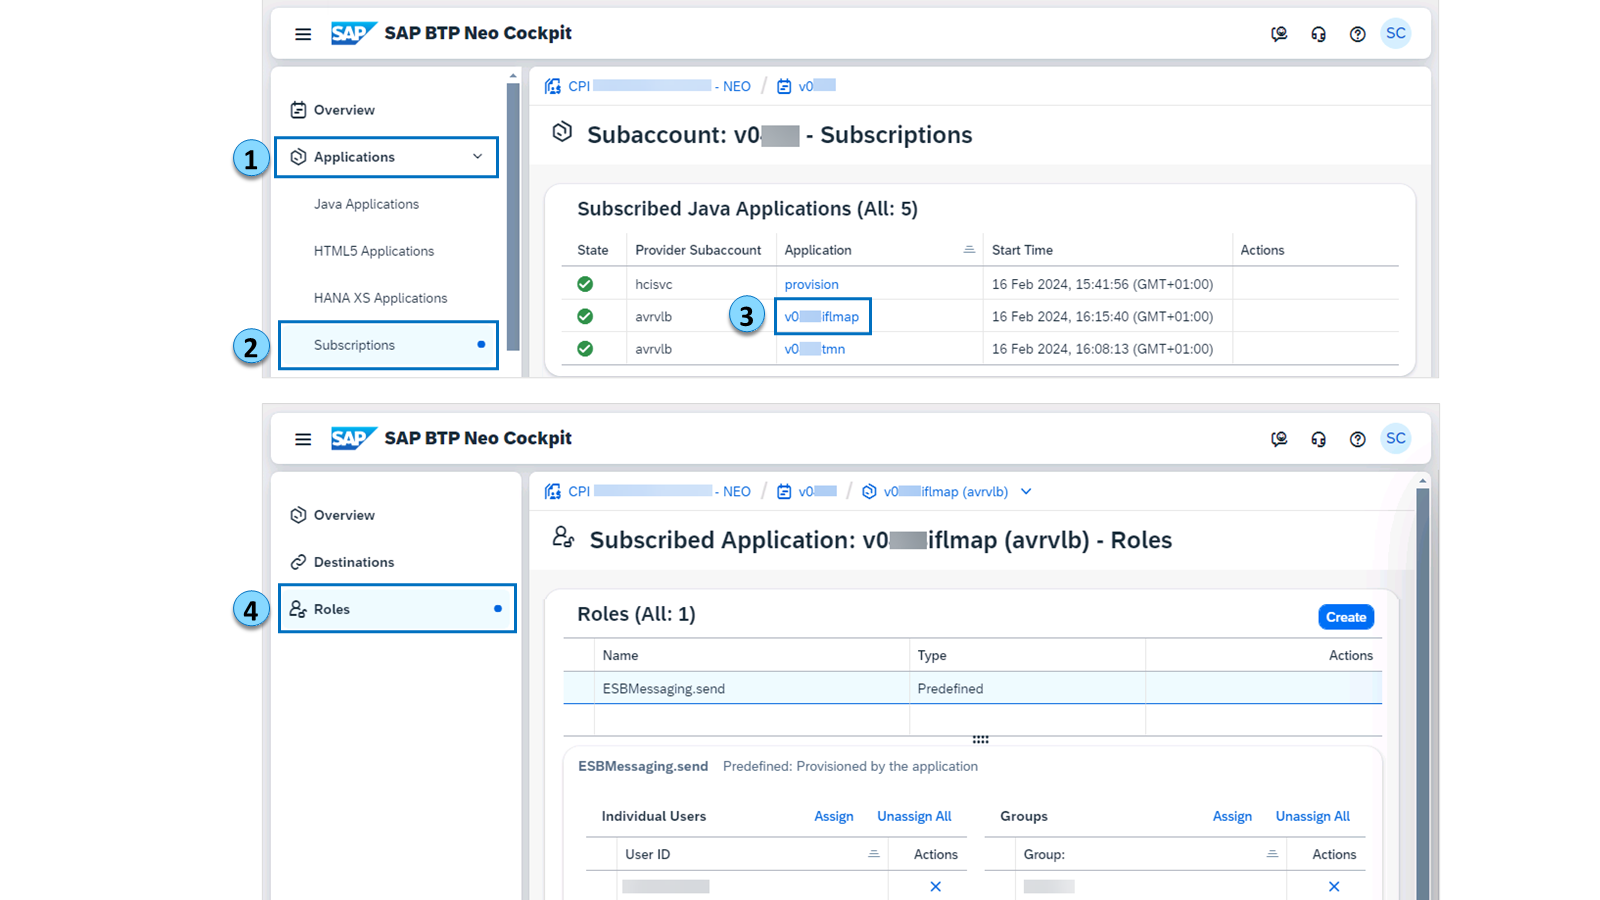Select Subscriptions in the sidebar
The width and height of the screenshot is (1600, 900).
tap(388, 345)
